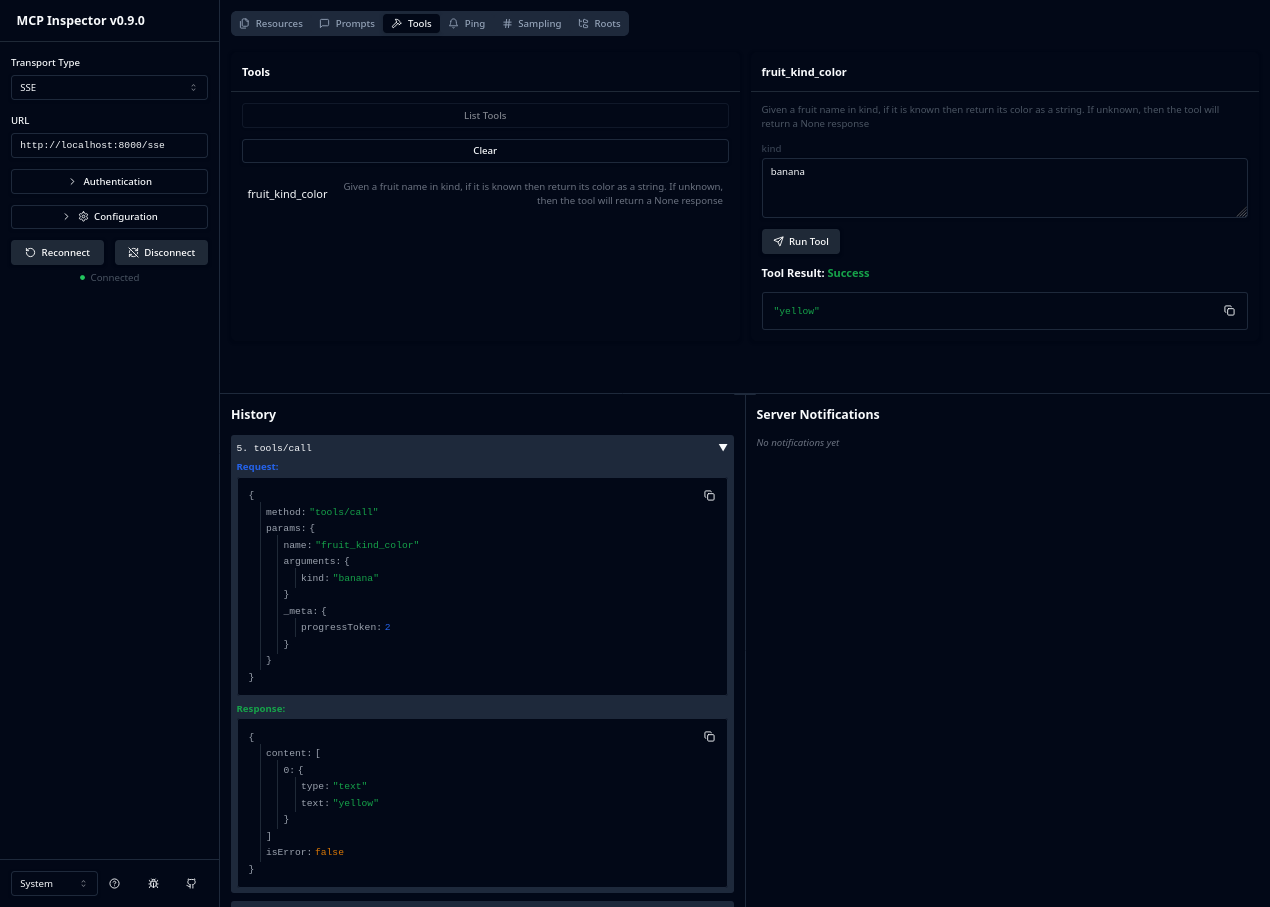Click the kind "banana" argument in Request

coord(356,578)
